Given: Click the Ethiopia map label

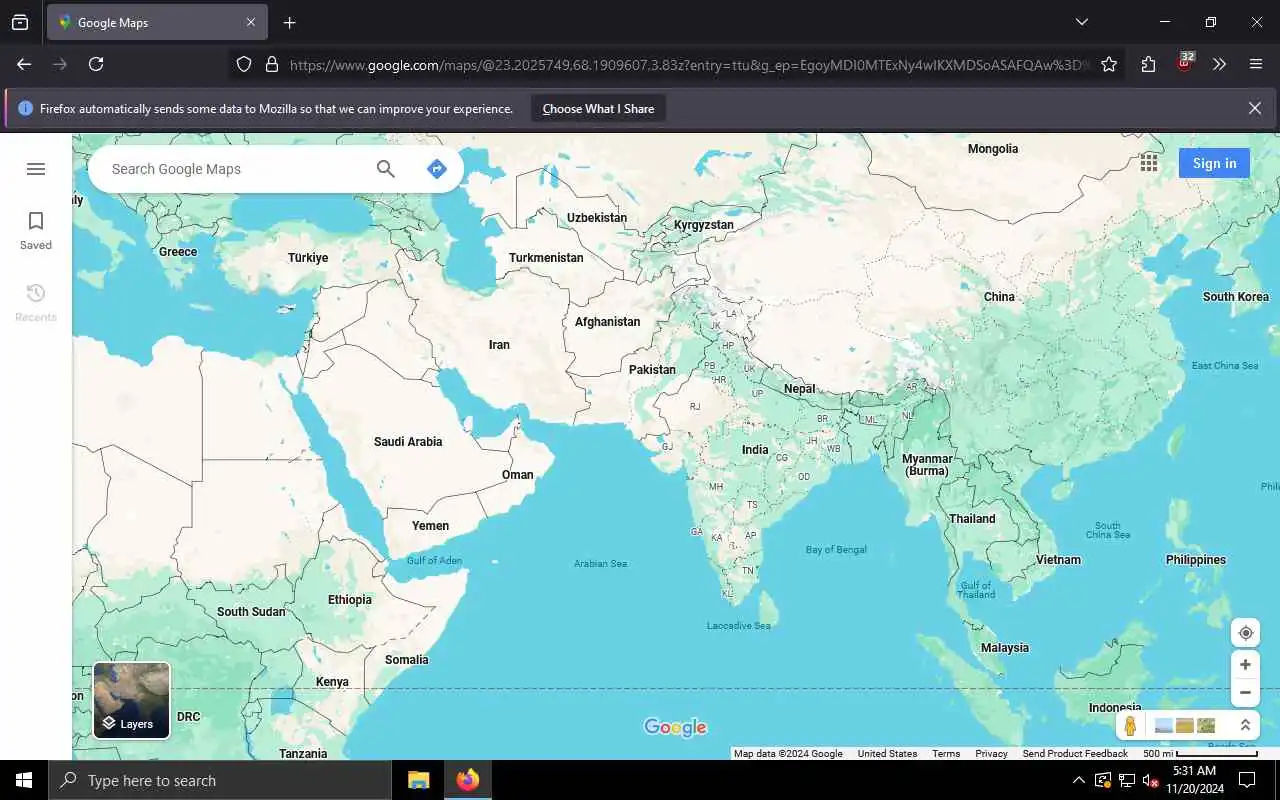Looking at the screenshot, I should [x=350, y=600].
